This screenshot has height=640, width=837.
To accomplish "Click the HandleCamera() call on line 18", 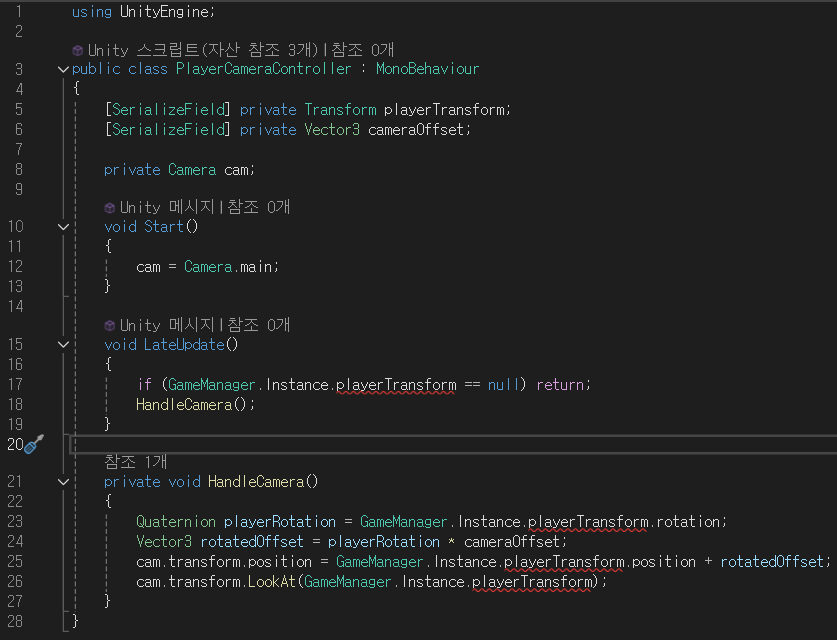I will tap(191, 404).
